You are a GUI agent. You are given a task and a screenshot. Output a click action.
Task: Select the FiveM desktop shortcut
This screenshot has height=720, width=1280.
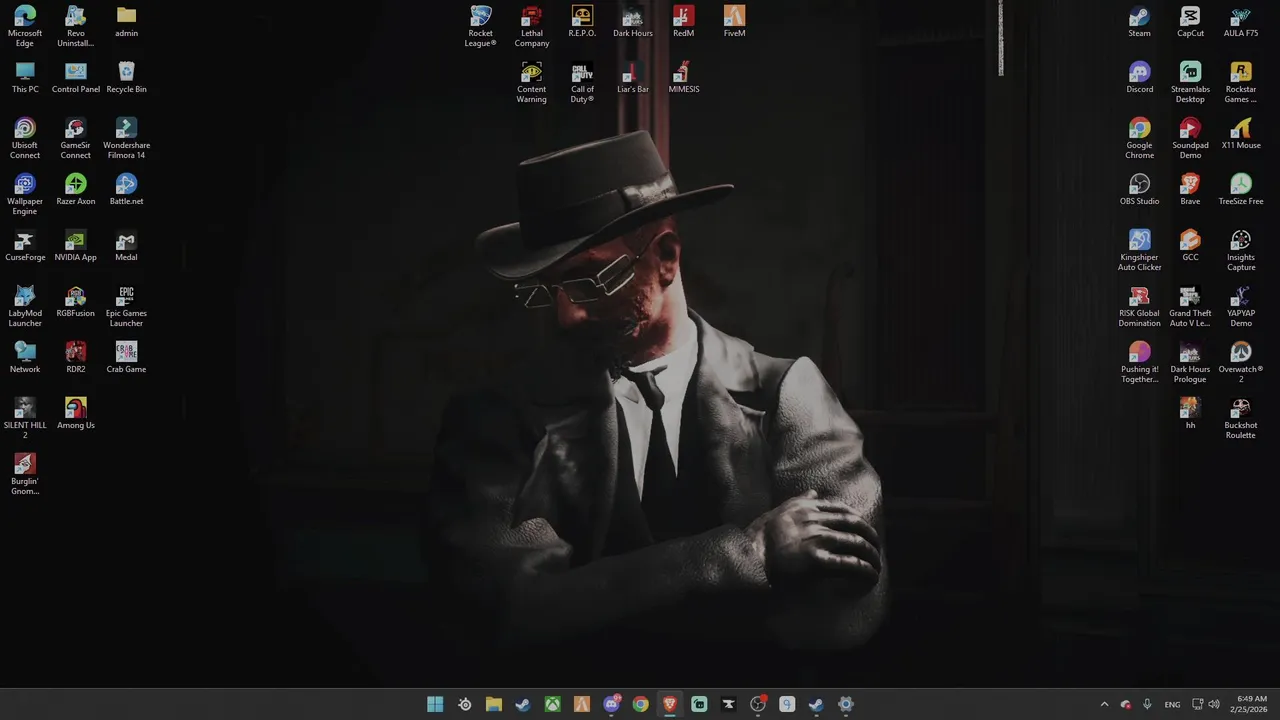(x=734, y=21)
